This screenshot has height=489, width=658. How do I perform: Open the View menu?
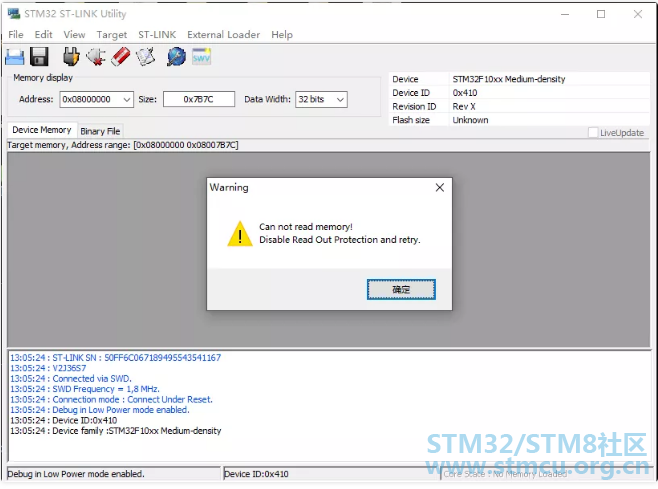[x=74, y=34]
